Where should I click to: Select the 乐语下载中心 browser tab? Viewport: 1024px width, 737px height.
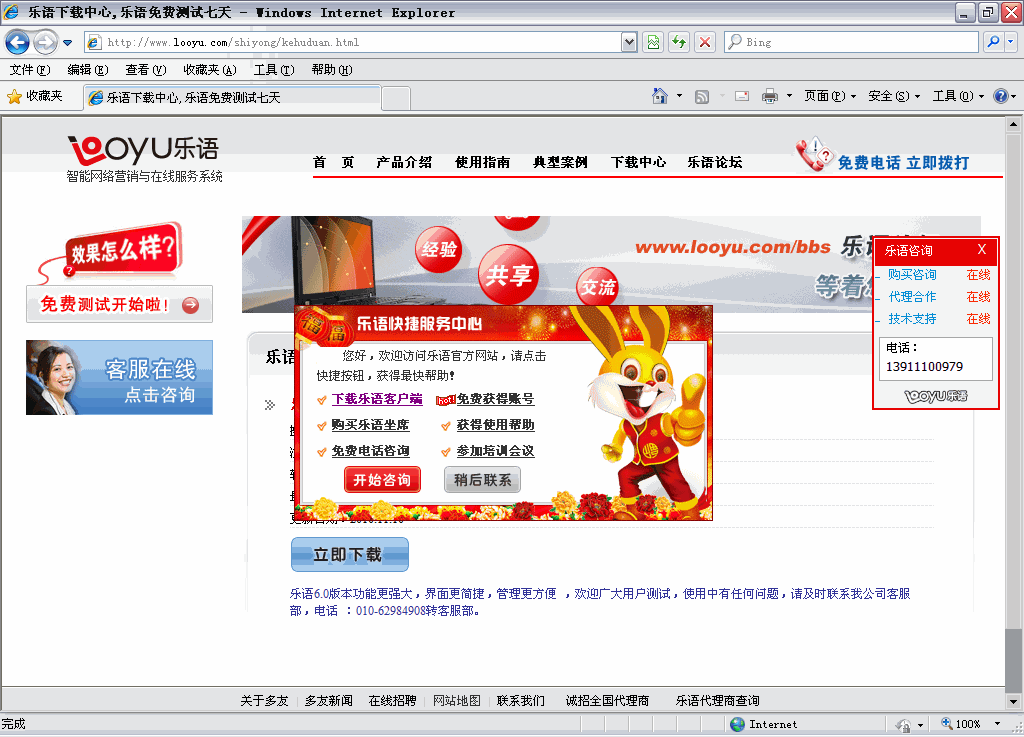232,98
